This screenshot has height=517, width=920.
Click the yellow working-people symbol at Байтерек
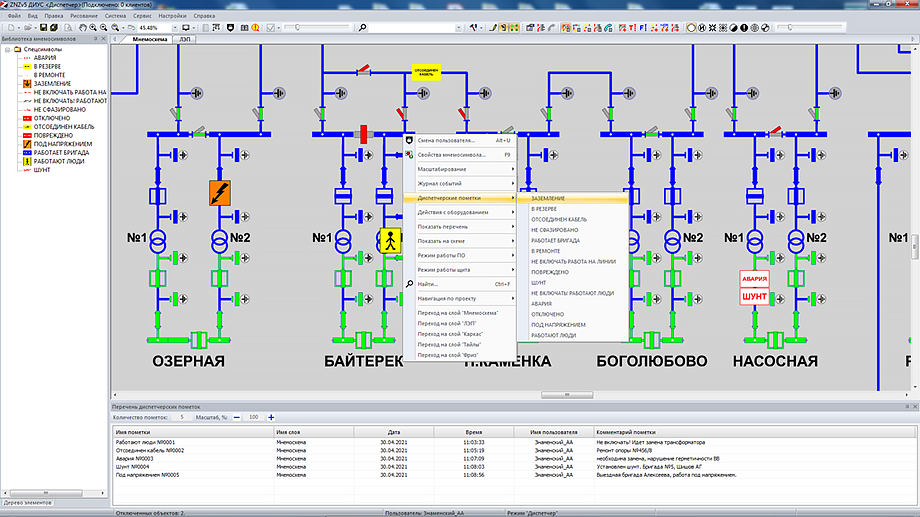(x=388, y=240)
